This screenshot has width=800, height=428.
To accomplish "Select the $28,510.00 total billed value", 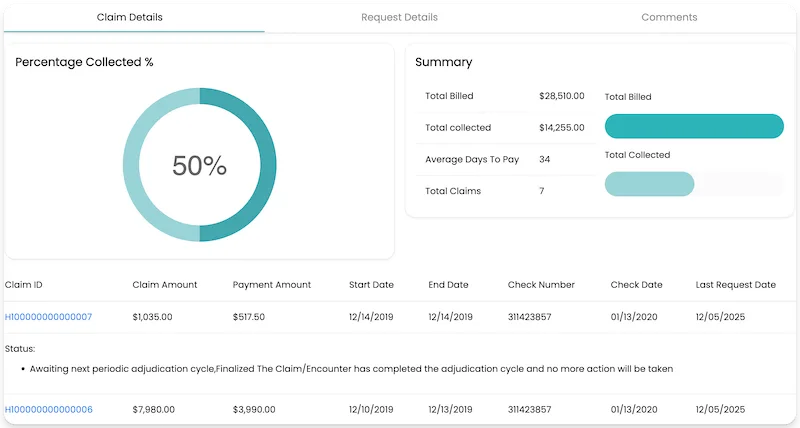I will tap(562, 96).
